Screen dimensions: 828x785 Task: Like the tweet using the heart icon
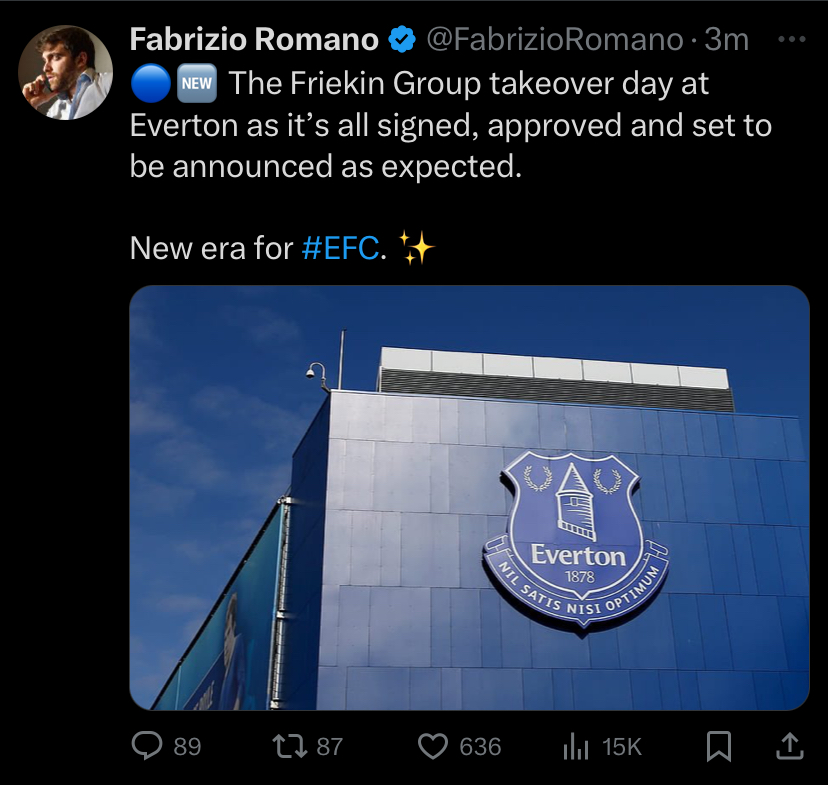click(432, 746)
